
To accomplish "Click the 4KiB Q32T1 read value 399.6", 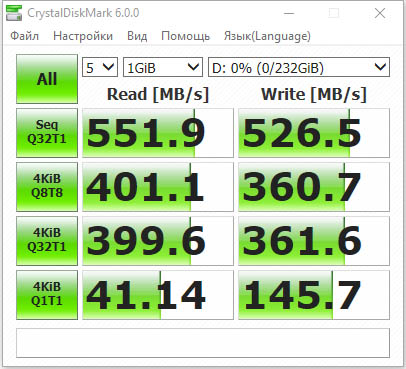I will [158, 241].
